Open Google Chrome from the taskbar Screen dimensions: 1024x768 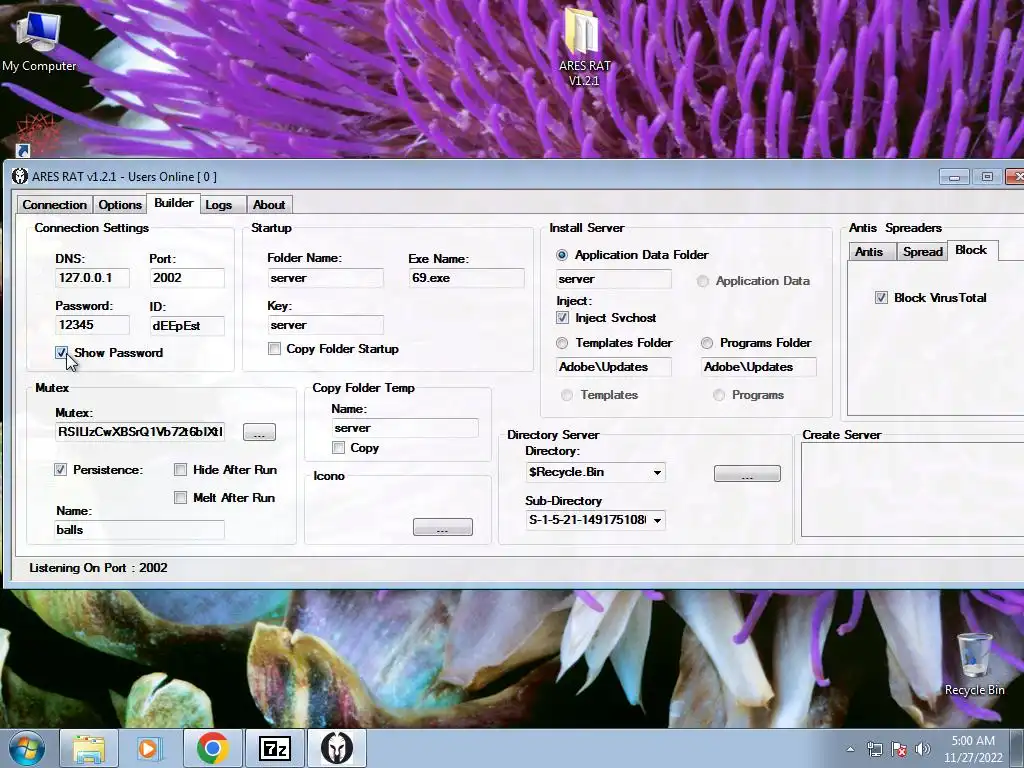(x=212, y=748)
